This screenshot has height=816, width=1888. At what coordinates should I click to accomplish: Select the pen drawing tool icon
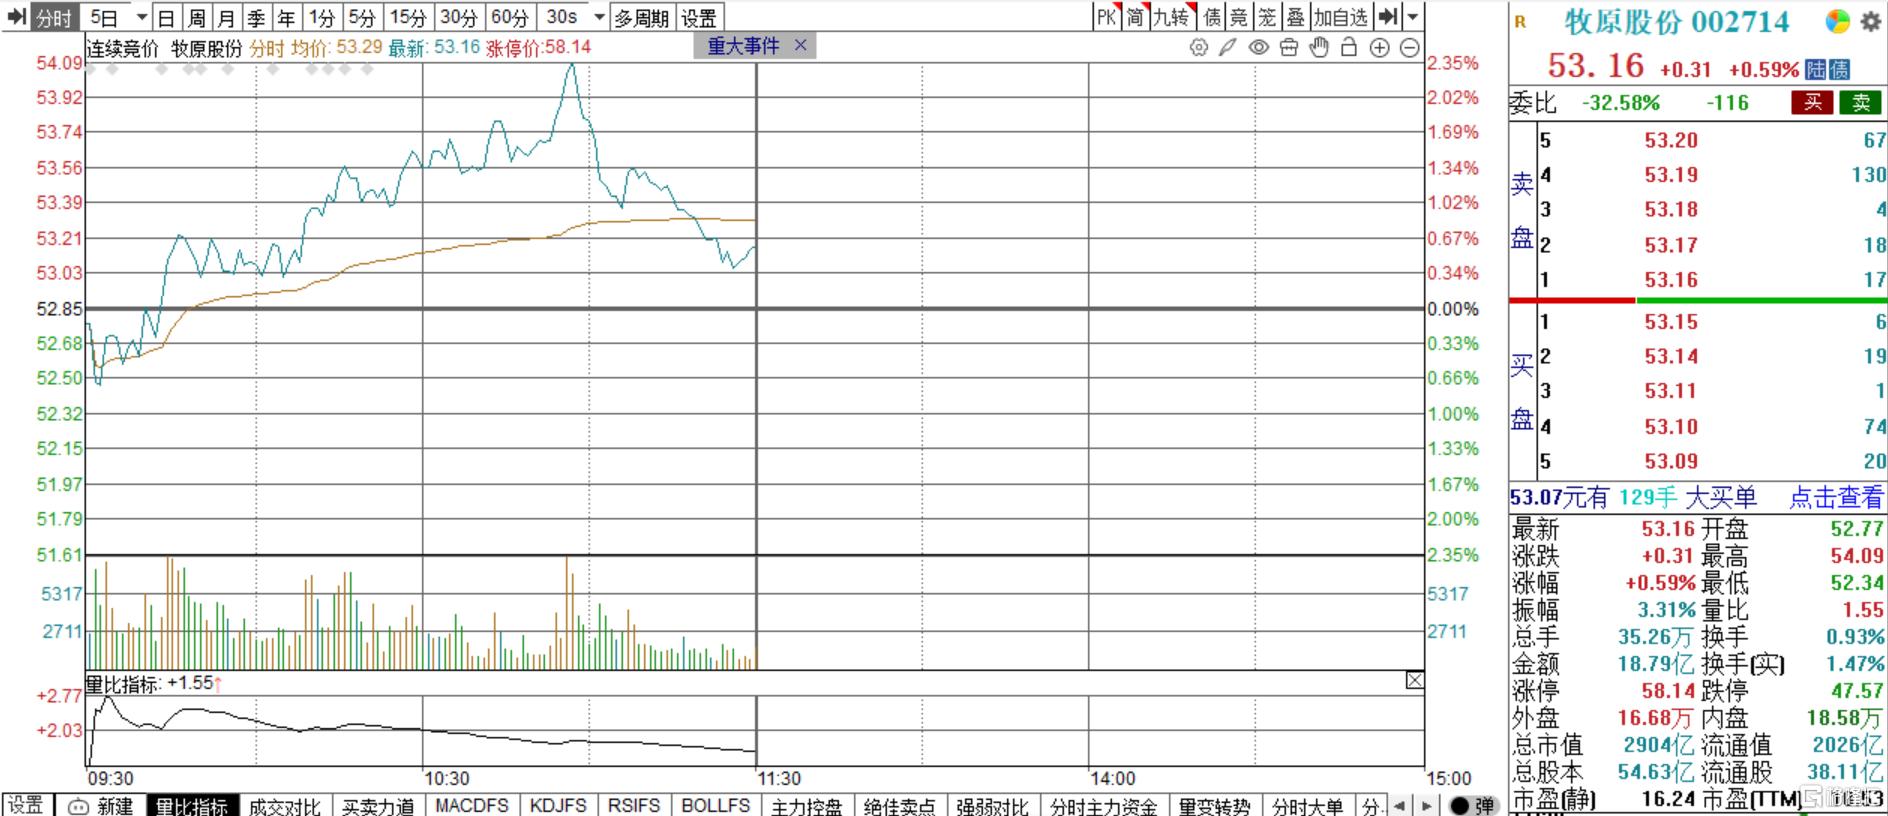[1228, 47]
